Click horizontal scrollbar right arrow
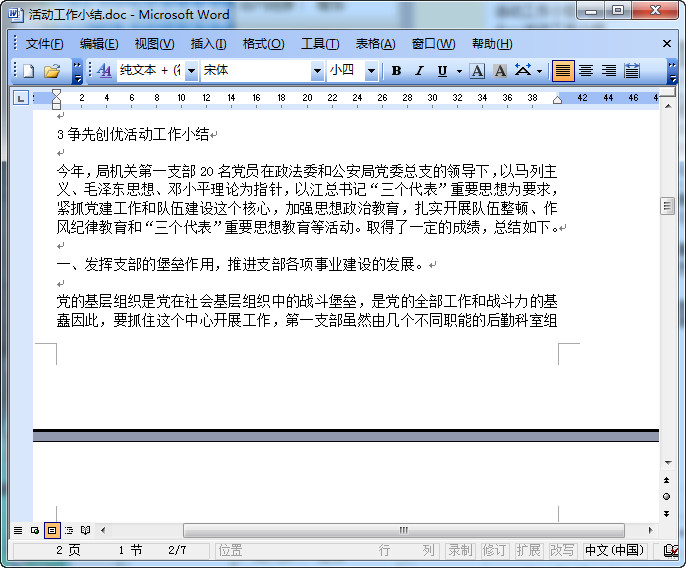 coord(651,530)
